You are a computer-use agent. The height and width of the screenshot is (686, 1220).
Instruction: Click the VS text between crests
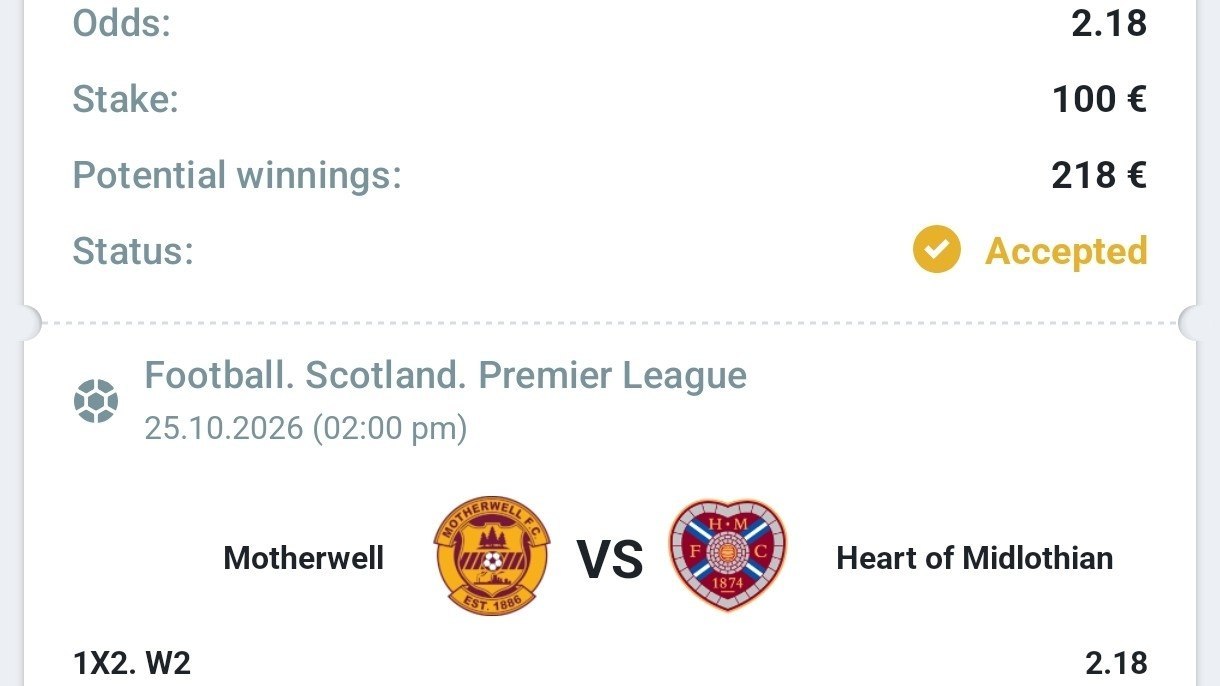(610, 559)
